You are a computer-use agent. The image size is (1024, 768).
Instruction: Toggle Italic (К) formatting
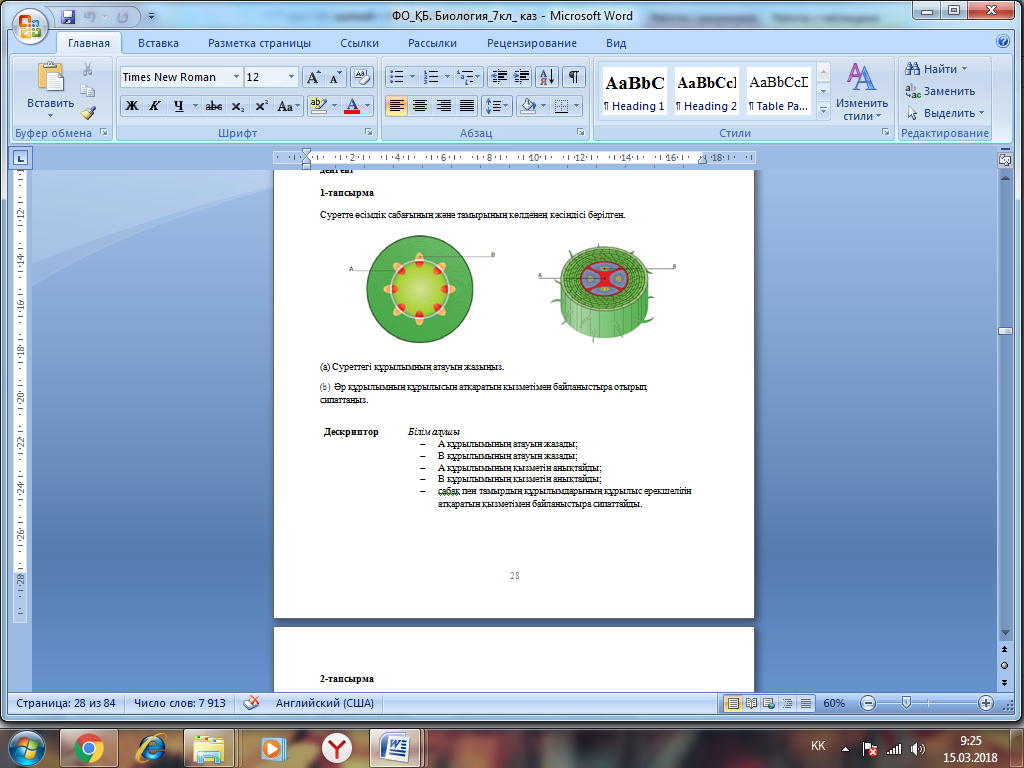point(155,106)
